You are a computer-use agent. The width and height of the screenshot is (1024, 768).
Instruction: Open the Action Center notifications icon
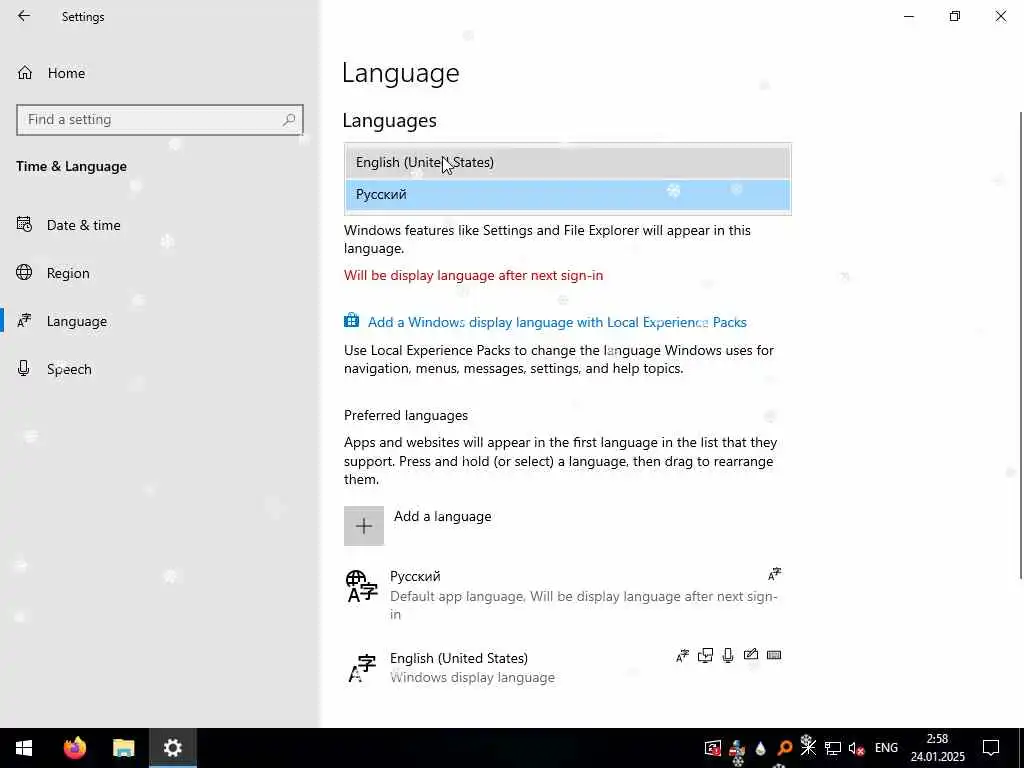point(991,748)
